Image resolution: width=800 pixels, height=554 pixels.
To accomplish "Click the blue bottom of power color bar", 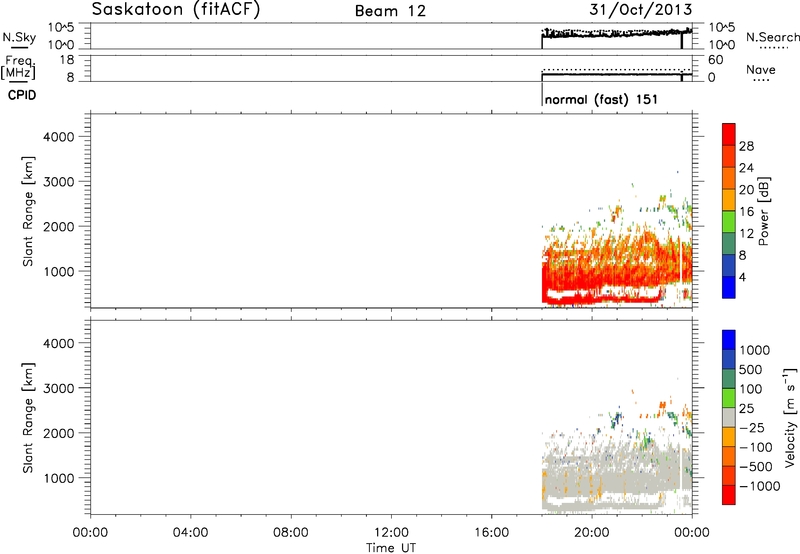I will click(729, 287).
